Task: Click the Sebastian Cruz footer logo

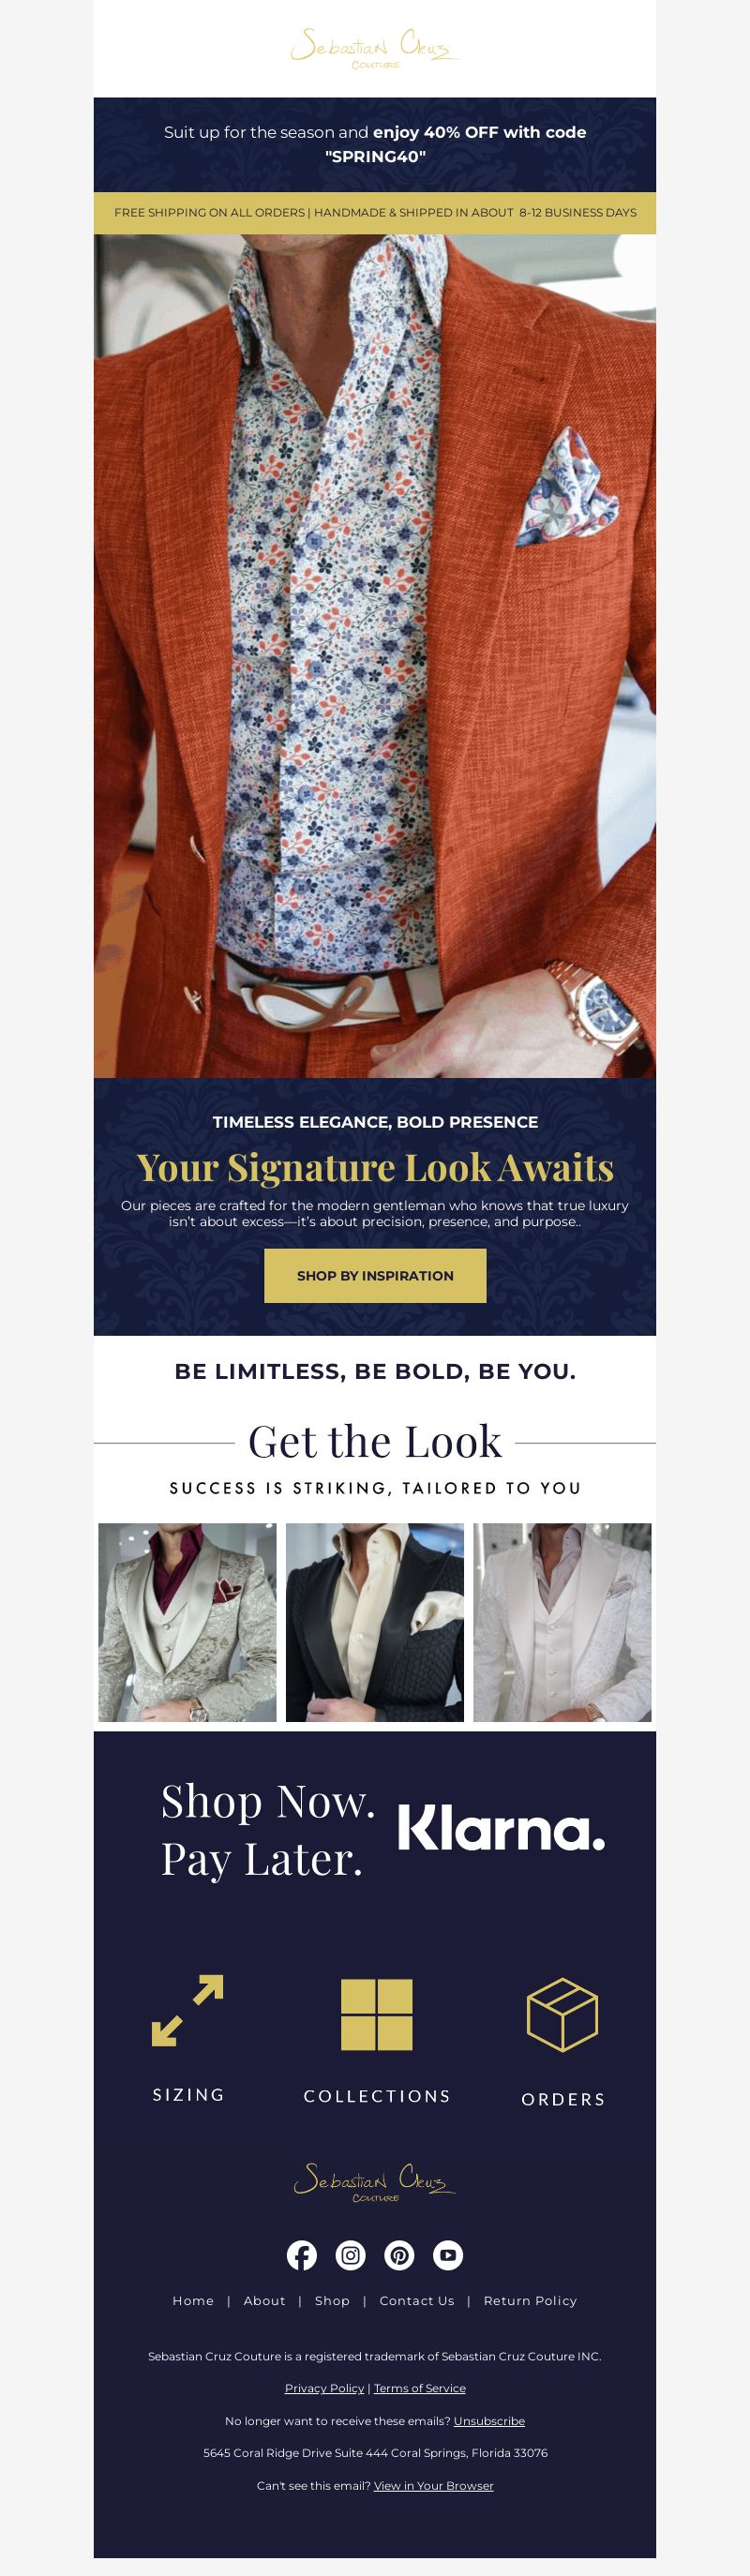Action: (375, 2182)
